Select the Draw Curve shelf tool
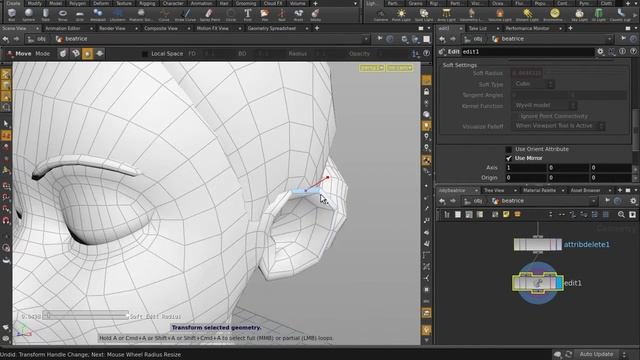The image size is (640, 360). click(185, 15)
